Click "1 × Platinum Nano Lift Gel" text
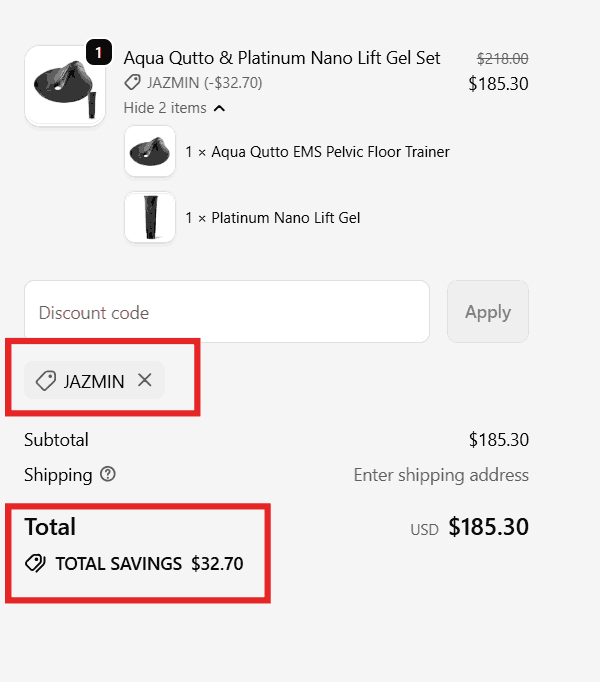The width and height of the screenshot is (600, 682). [272, 217]
